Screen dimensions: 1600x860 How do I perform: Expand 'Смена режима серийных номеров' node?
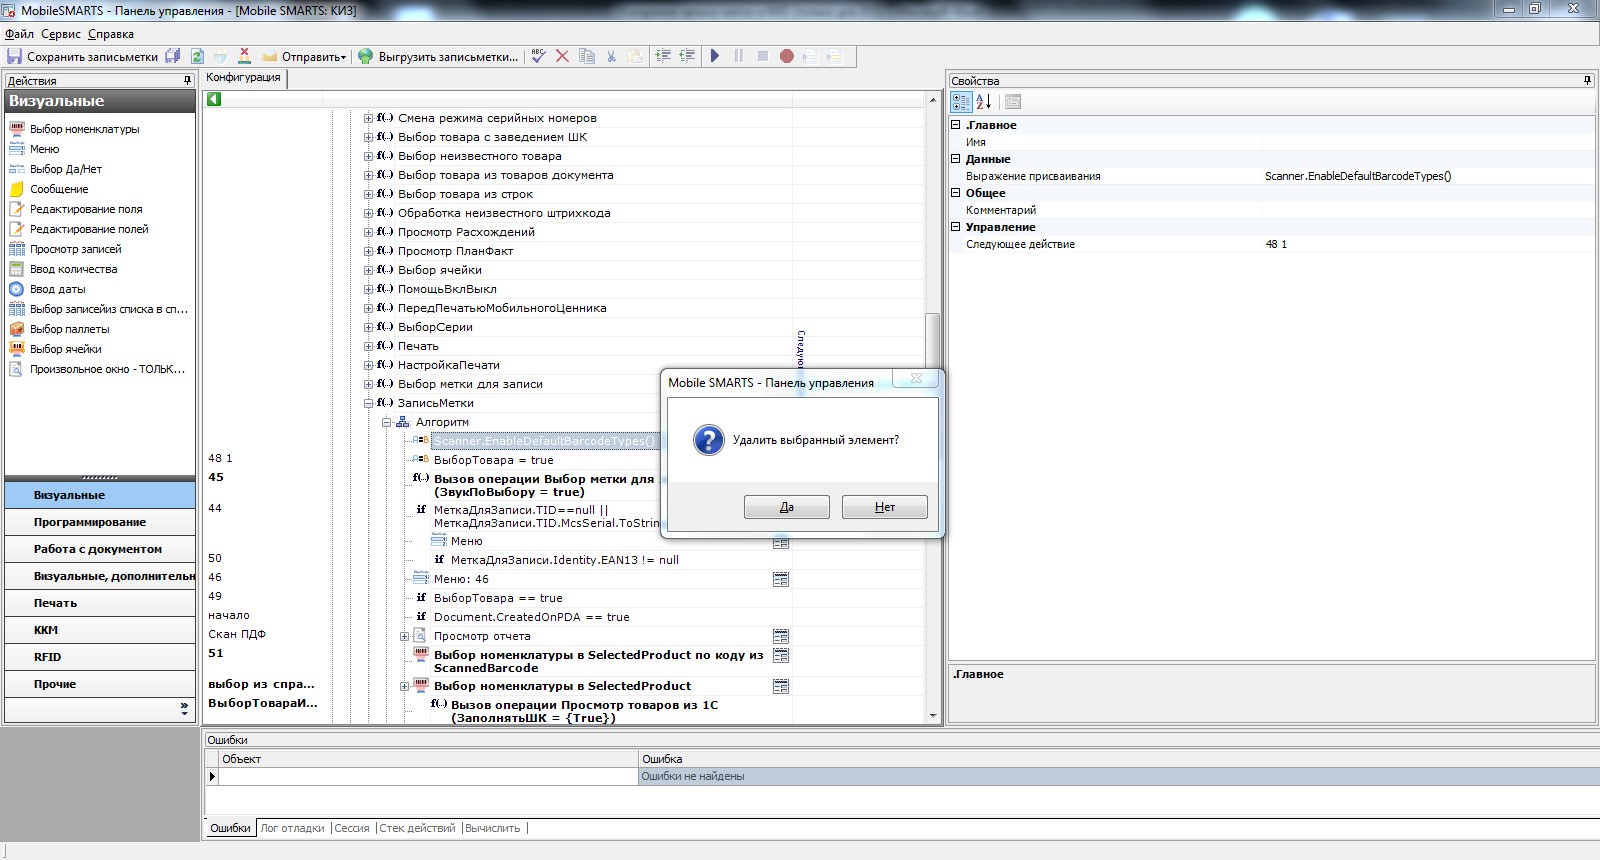point(368,118)
